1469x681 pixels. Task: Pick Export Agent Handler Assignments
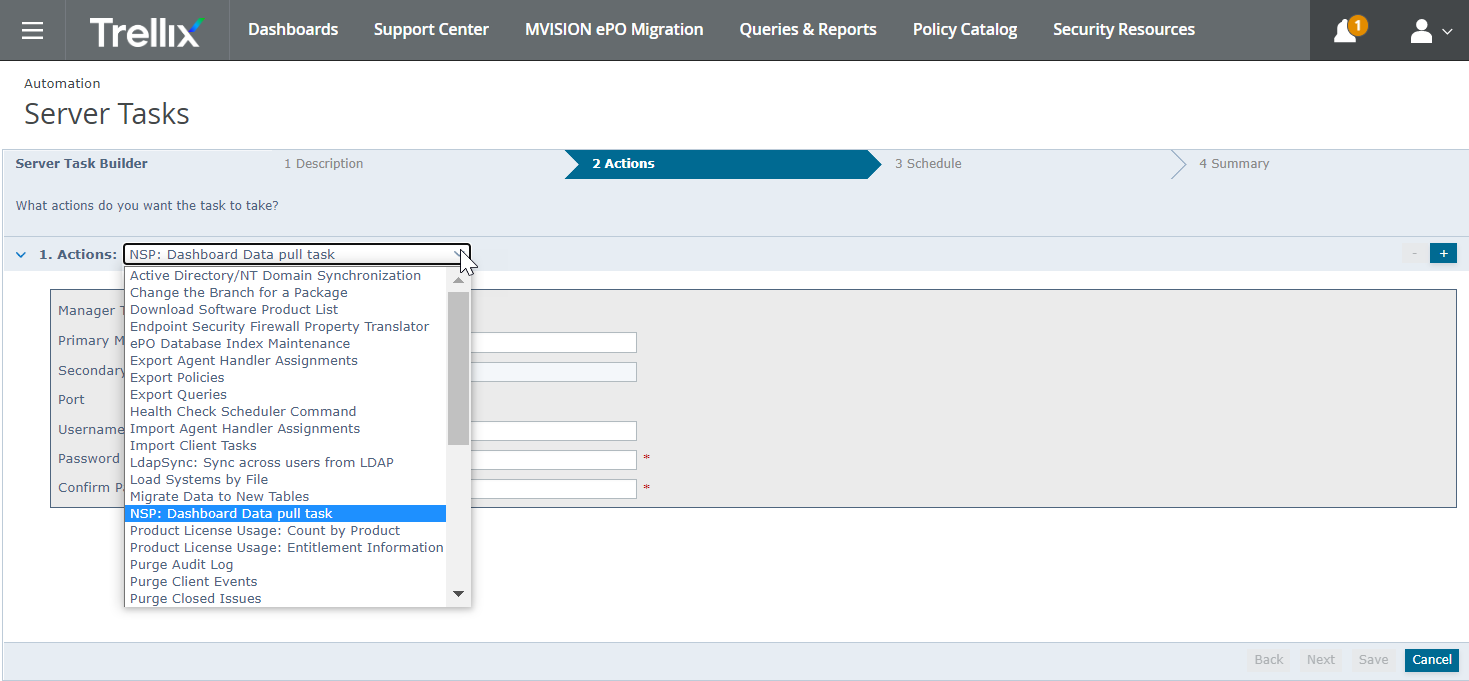[286, 361]
